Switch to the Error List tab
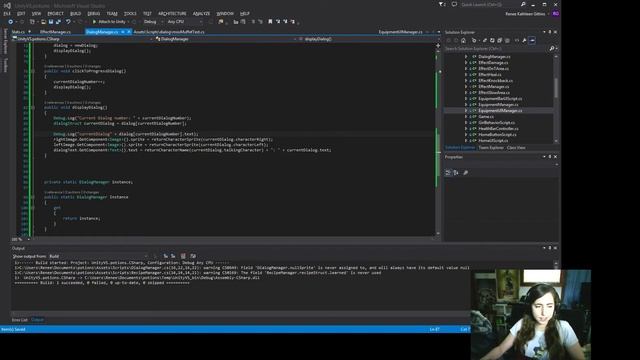The height and width of the screenshot is (360, 640). [20, 320]
